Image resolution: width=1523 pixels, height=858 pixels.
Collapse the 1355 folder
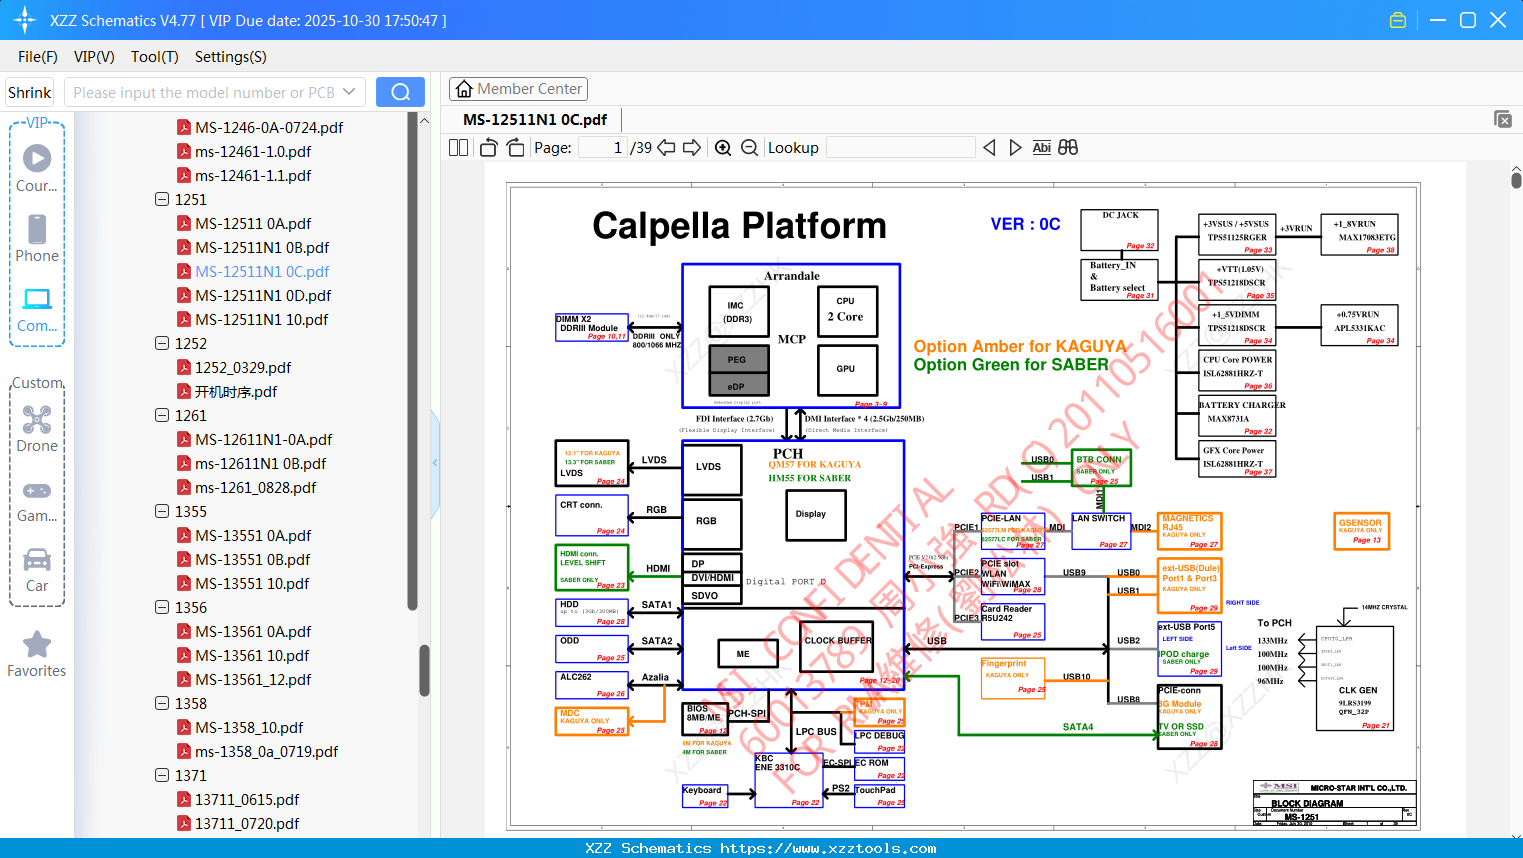[x=162, y=511]
